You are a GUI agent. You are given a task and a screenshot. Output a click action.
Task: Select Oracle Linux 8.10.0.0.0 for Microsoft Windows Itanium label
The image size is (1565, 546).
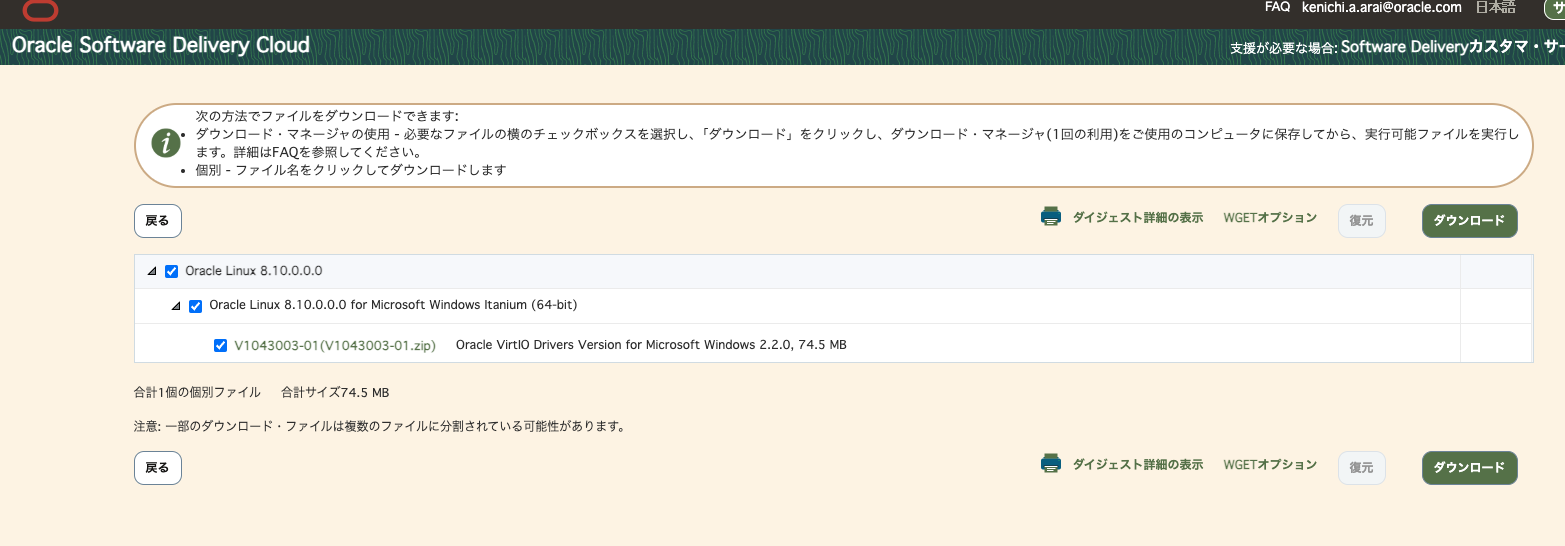(393, 305)
